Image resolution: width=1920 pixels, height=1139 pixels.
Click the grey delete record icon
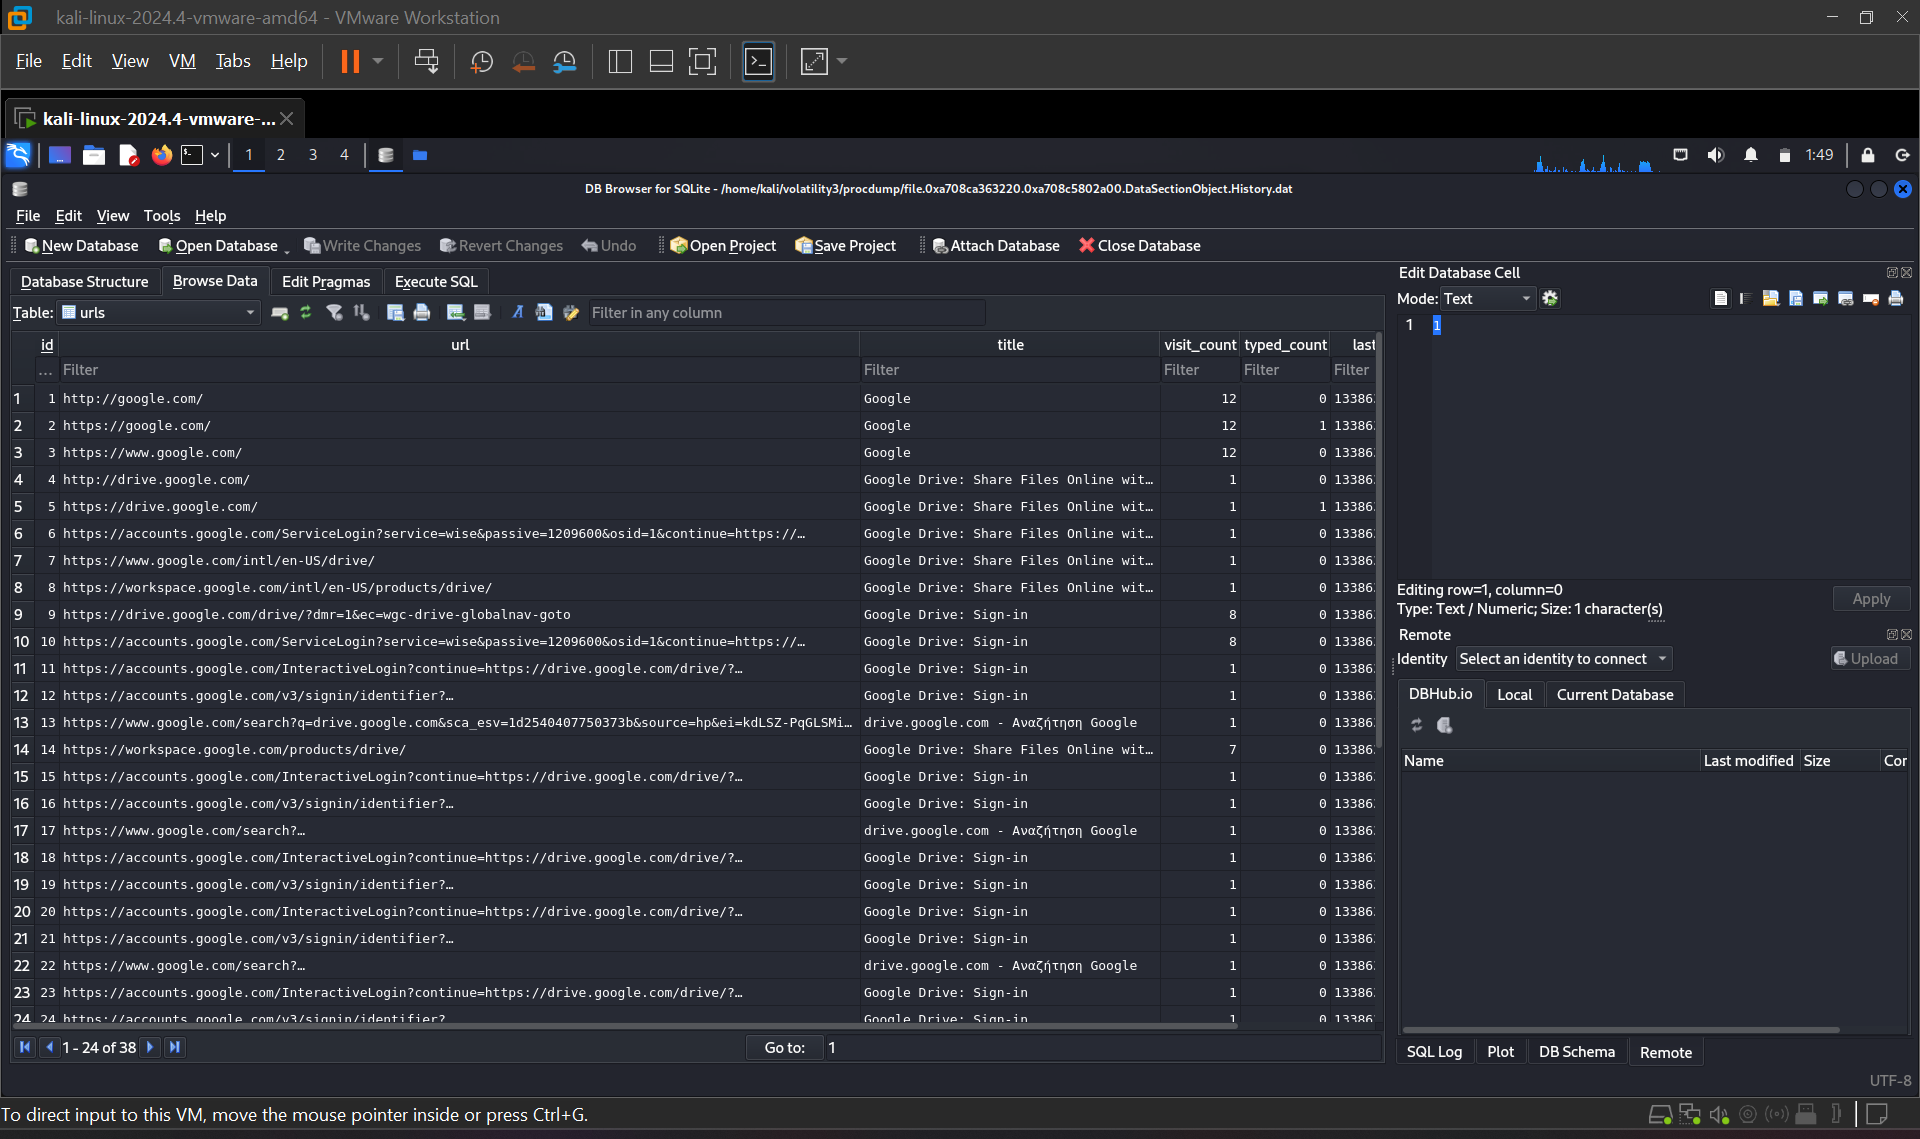[482, 313]
